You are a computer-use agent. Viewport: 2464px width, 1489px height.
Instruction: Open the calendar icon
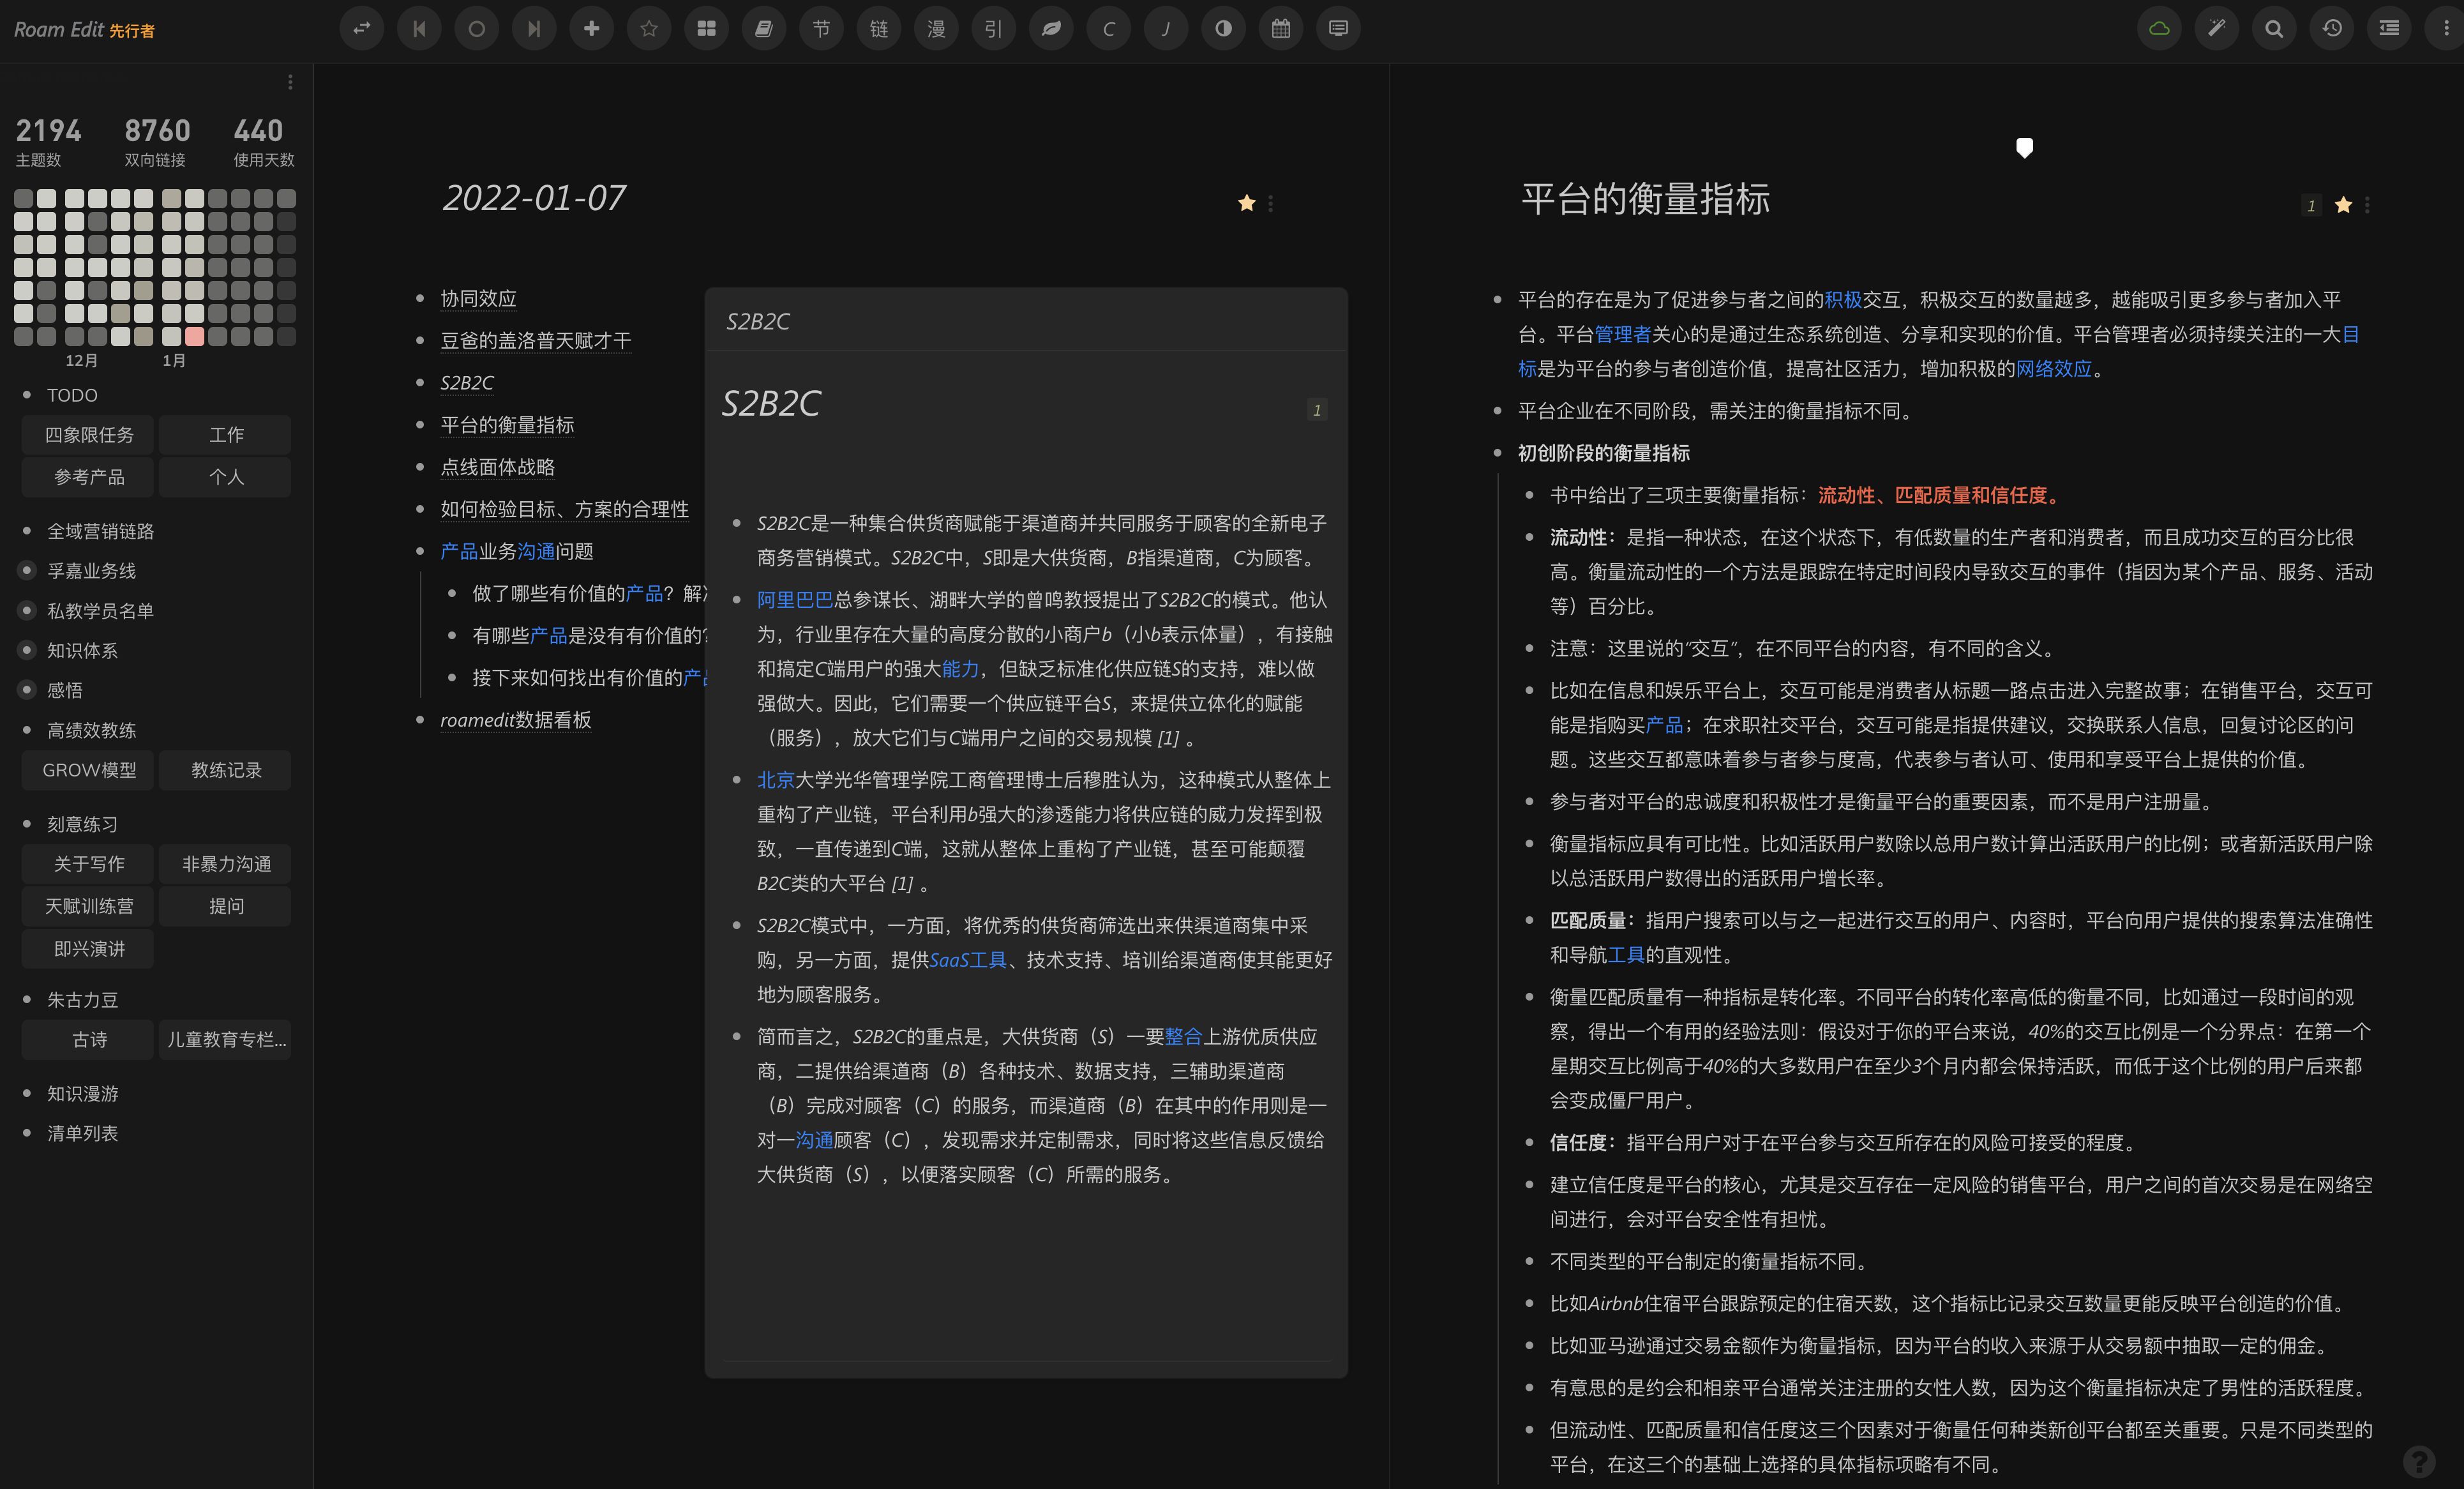pos(1281,29)
